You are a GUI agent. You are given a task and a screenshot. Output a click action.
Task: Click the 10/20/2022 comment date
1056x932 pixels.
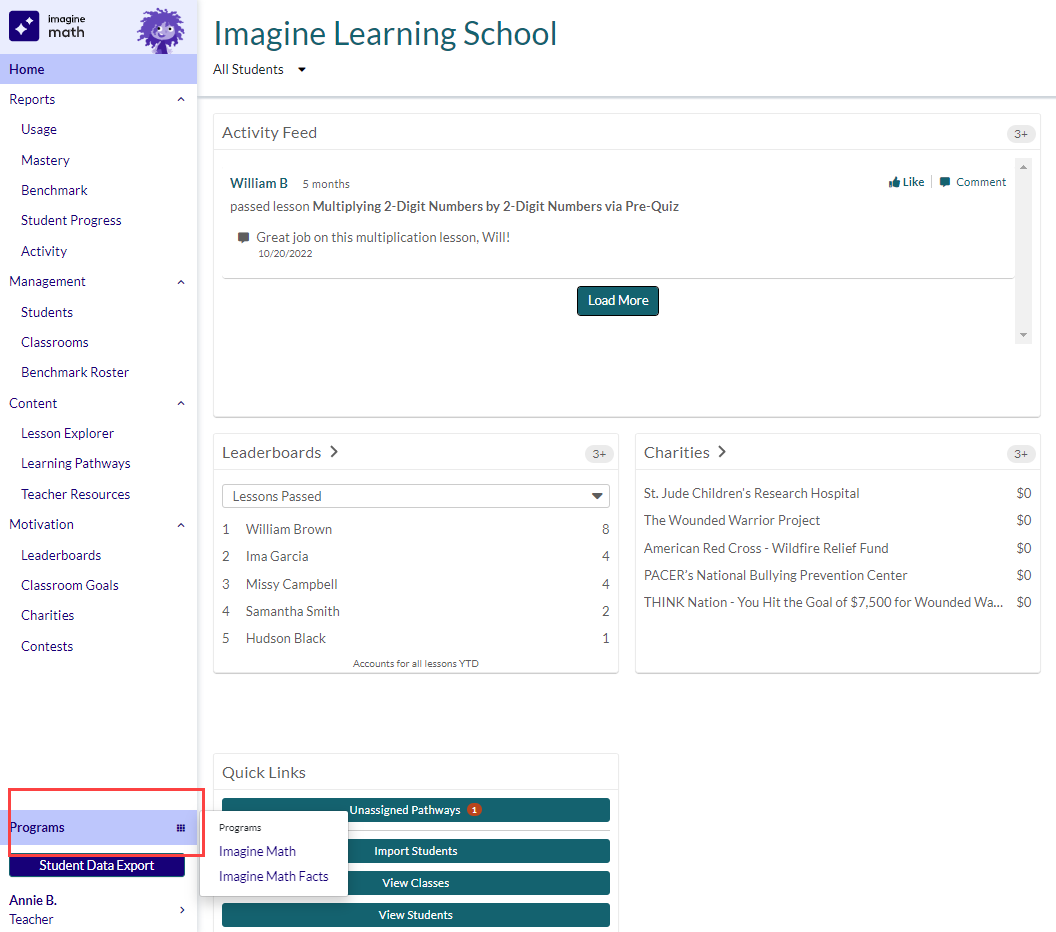285,254
